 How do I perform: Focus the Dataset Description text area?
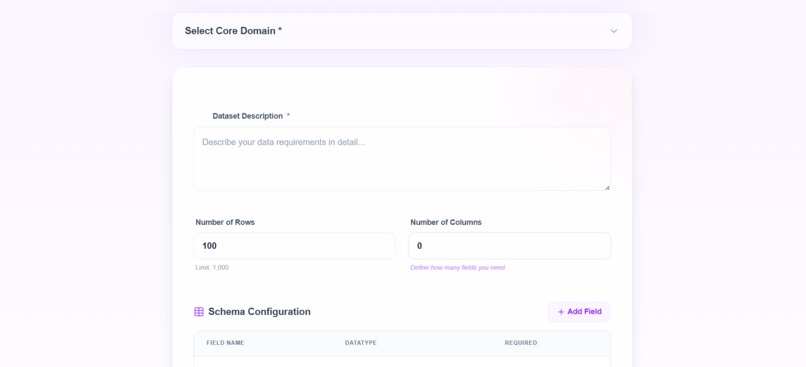[x=402, y=159]
